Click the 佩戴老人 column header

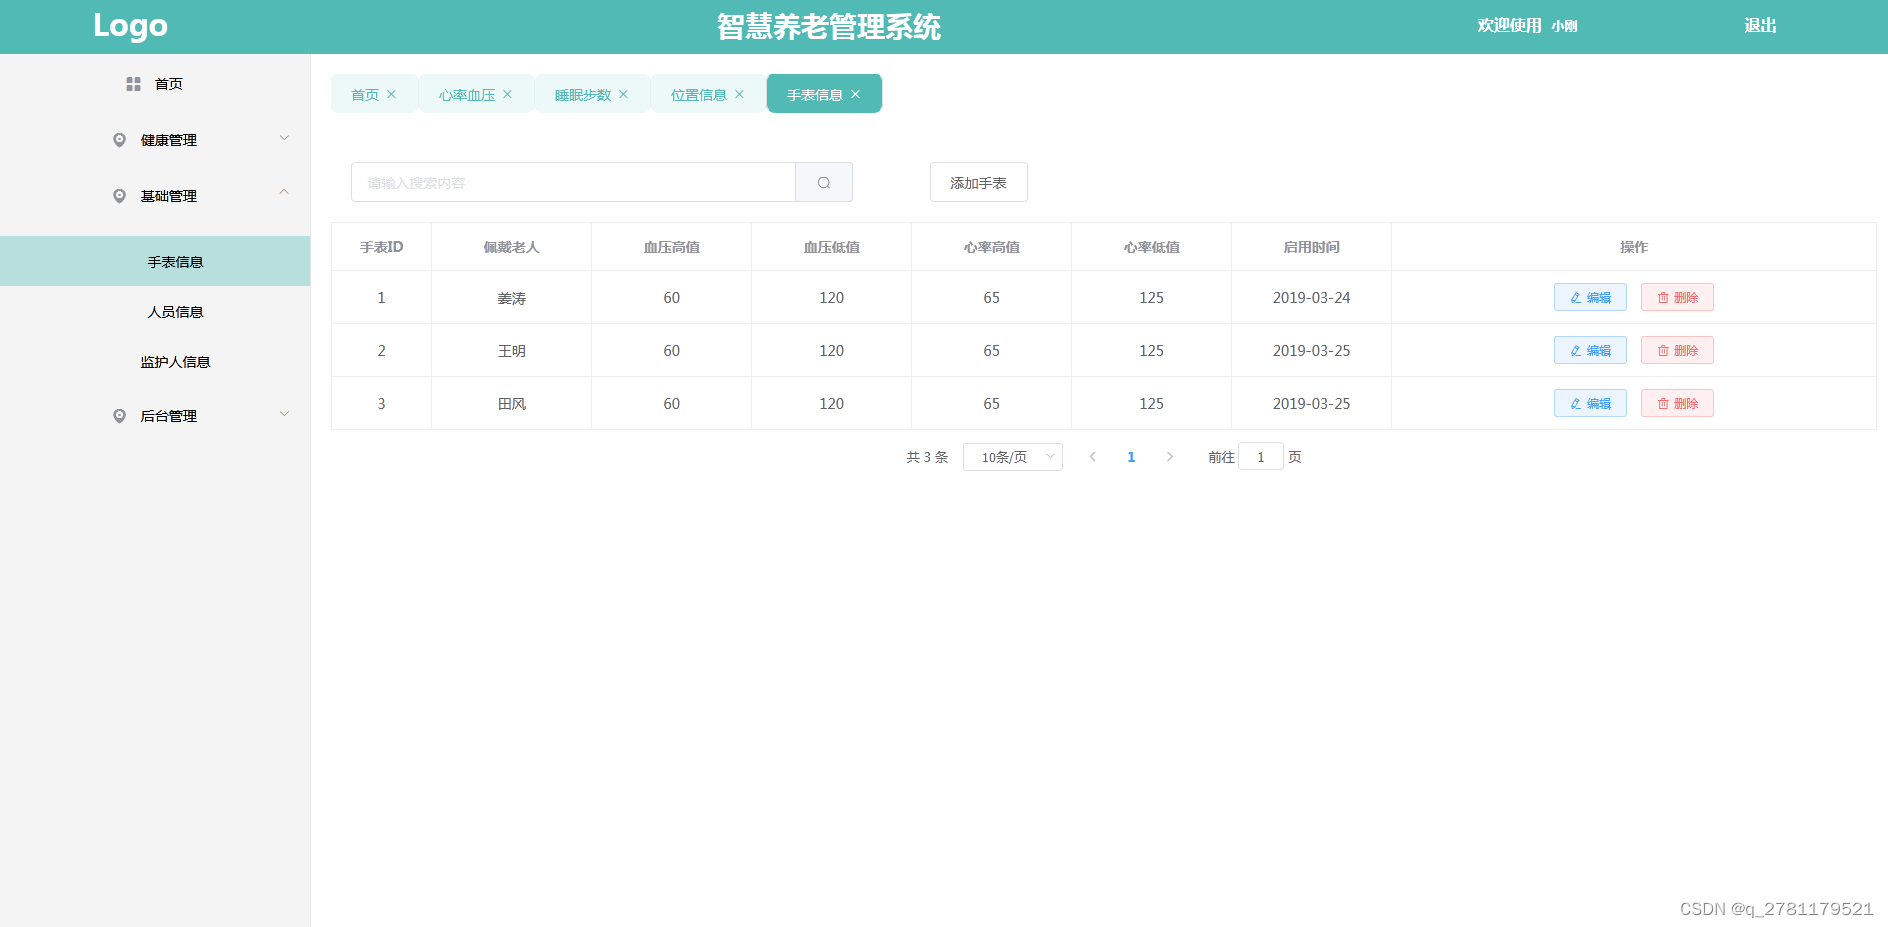[x=511, y=247]
